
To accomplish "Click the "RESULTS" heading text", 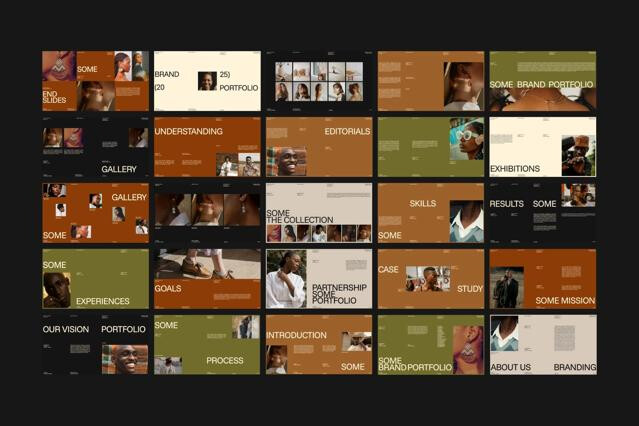I will click(x=507, y=203).
